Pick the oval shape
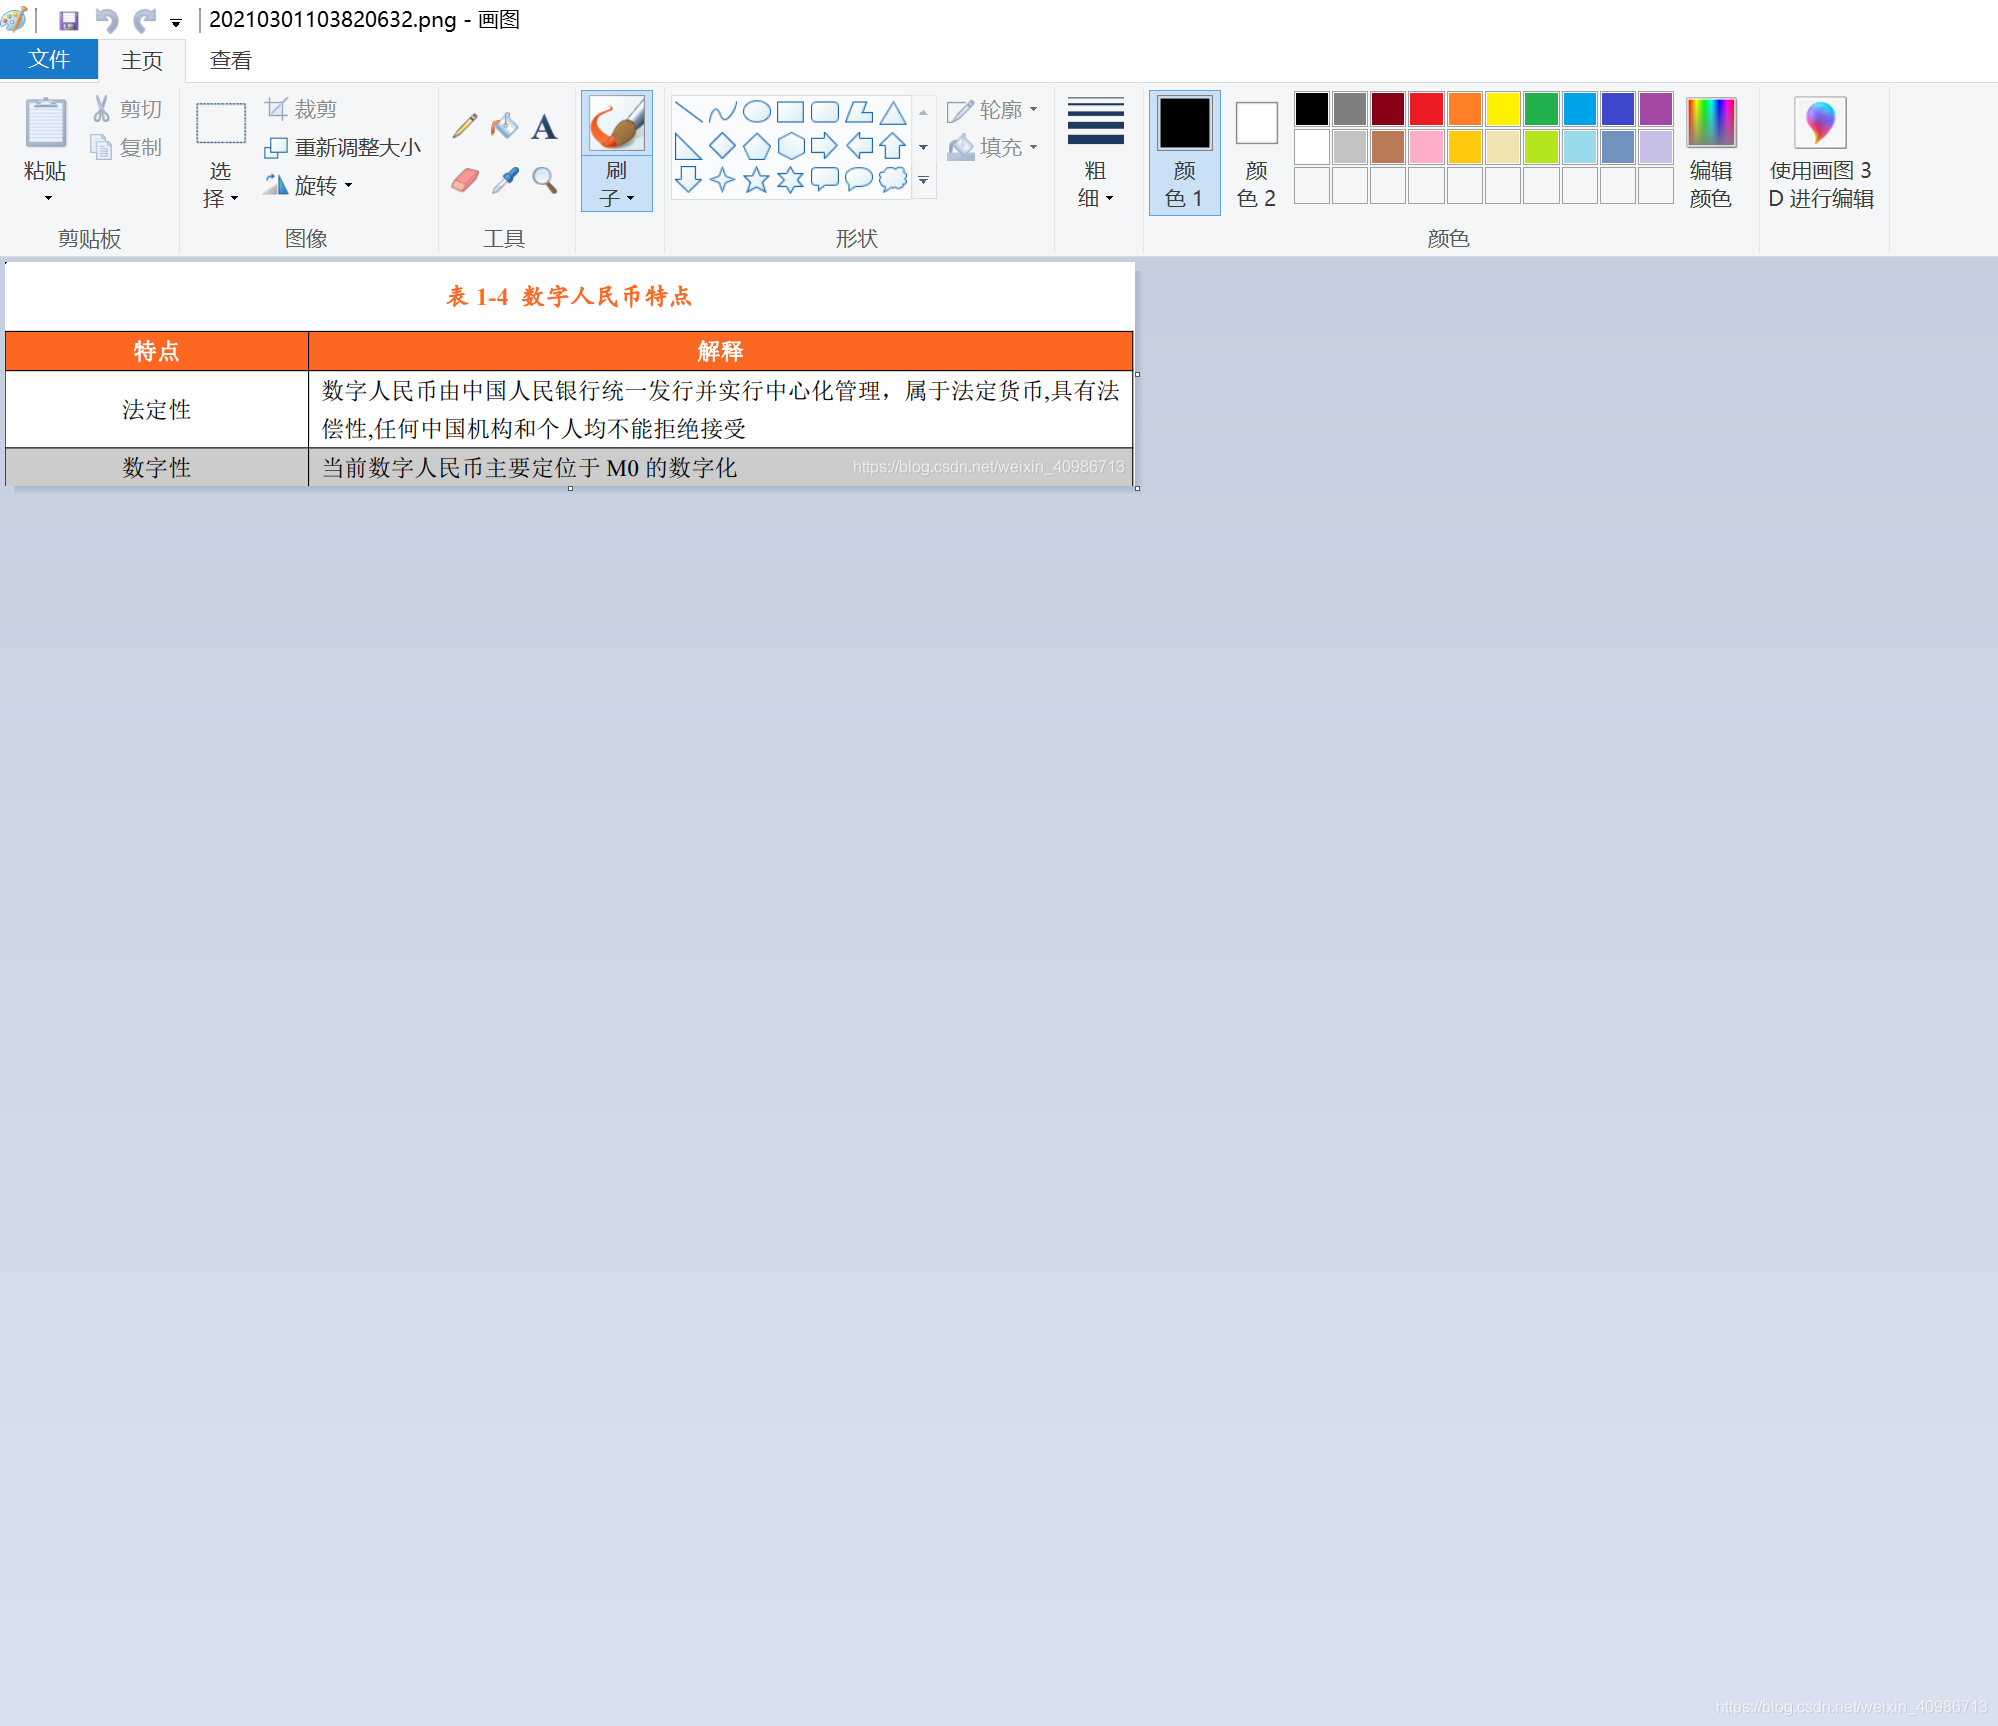The image size is (1998, 1726). click(756, 111)
